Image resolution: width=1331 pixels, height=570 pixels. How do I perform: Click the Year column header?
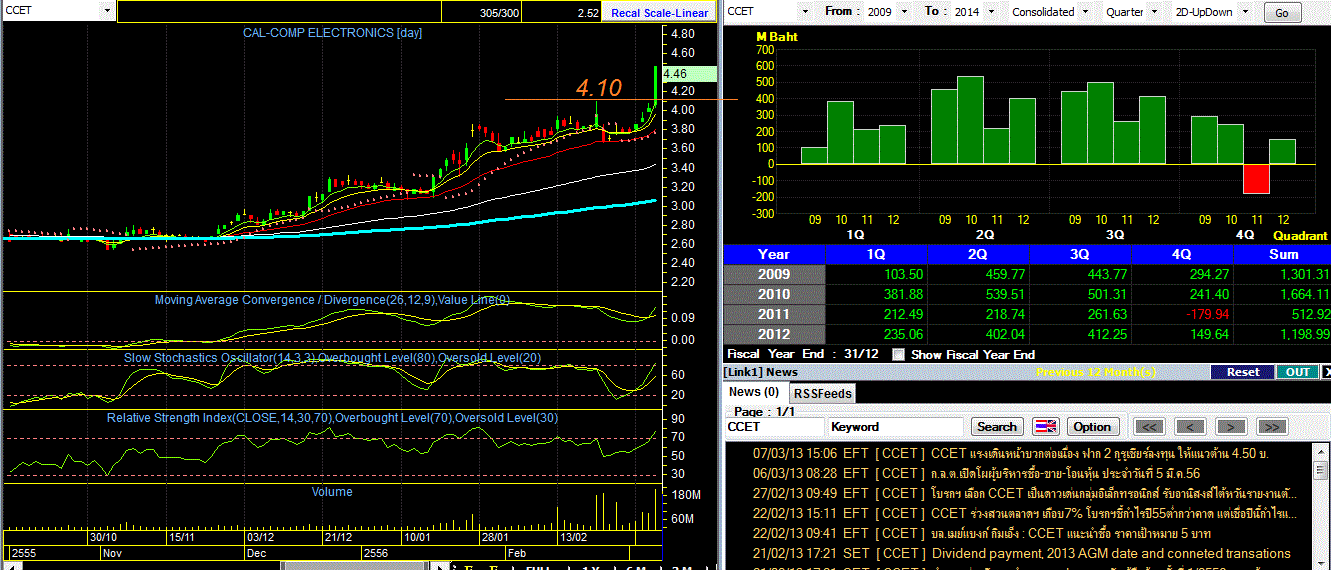pos(774,254)
